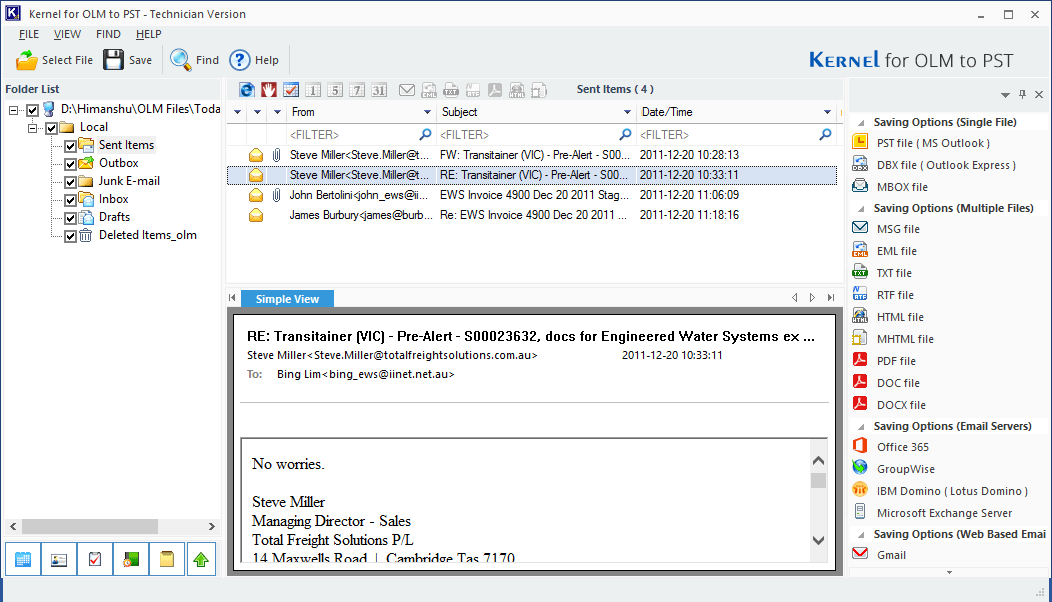Open the Find magnifier tool
The height and width of the screenshot is (602, 1052).
click(x=195, y=60)
